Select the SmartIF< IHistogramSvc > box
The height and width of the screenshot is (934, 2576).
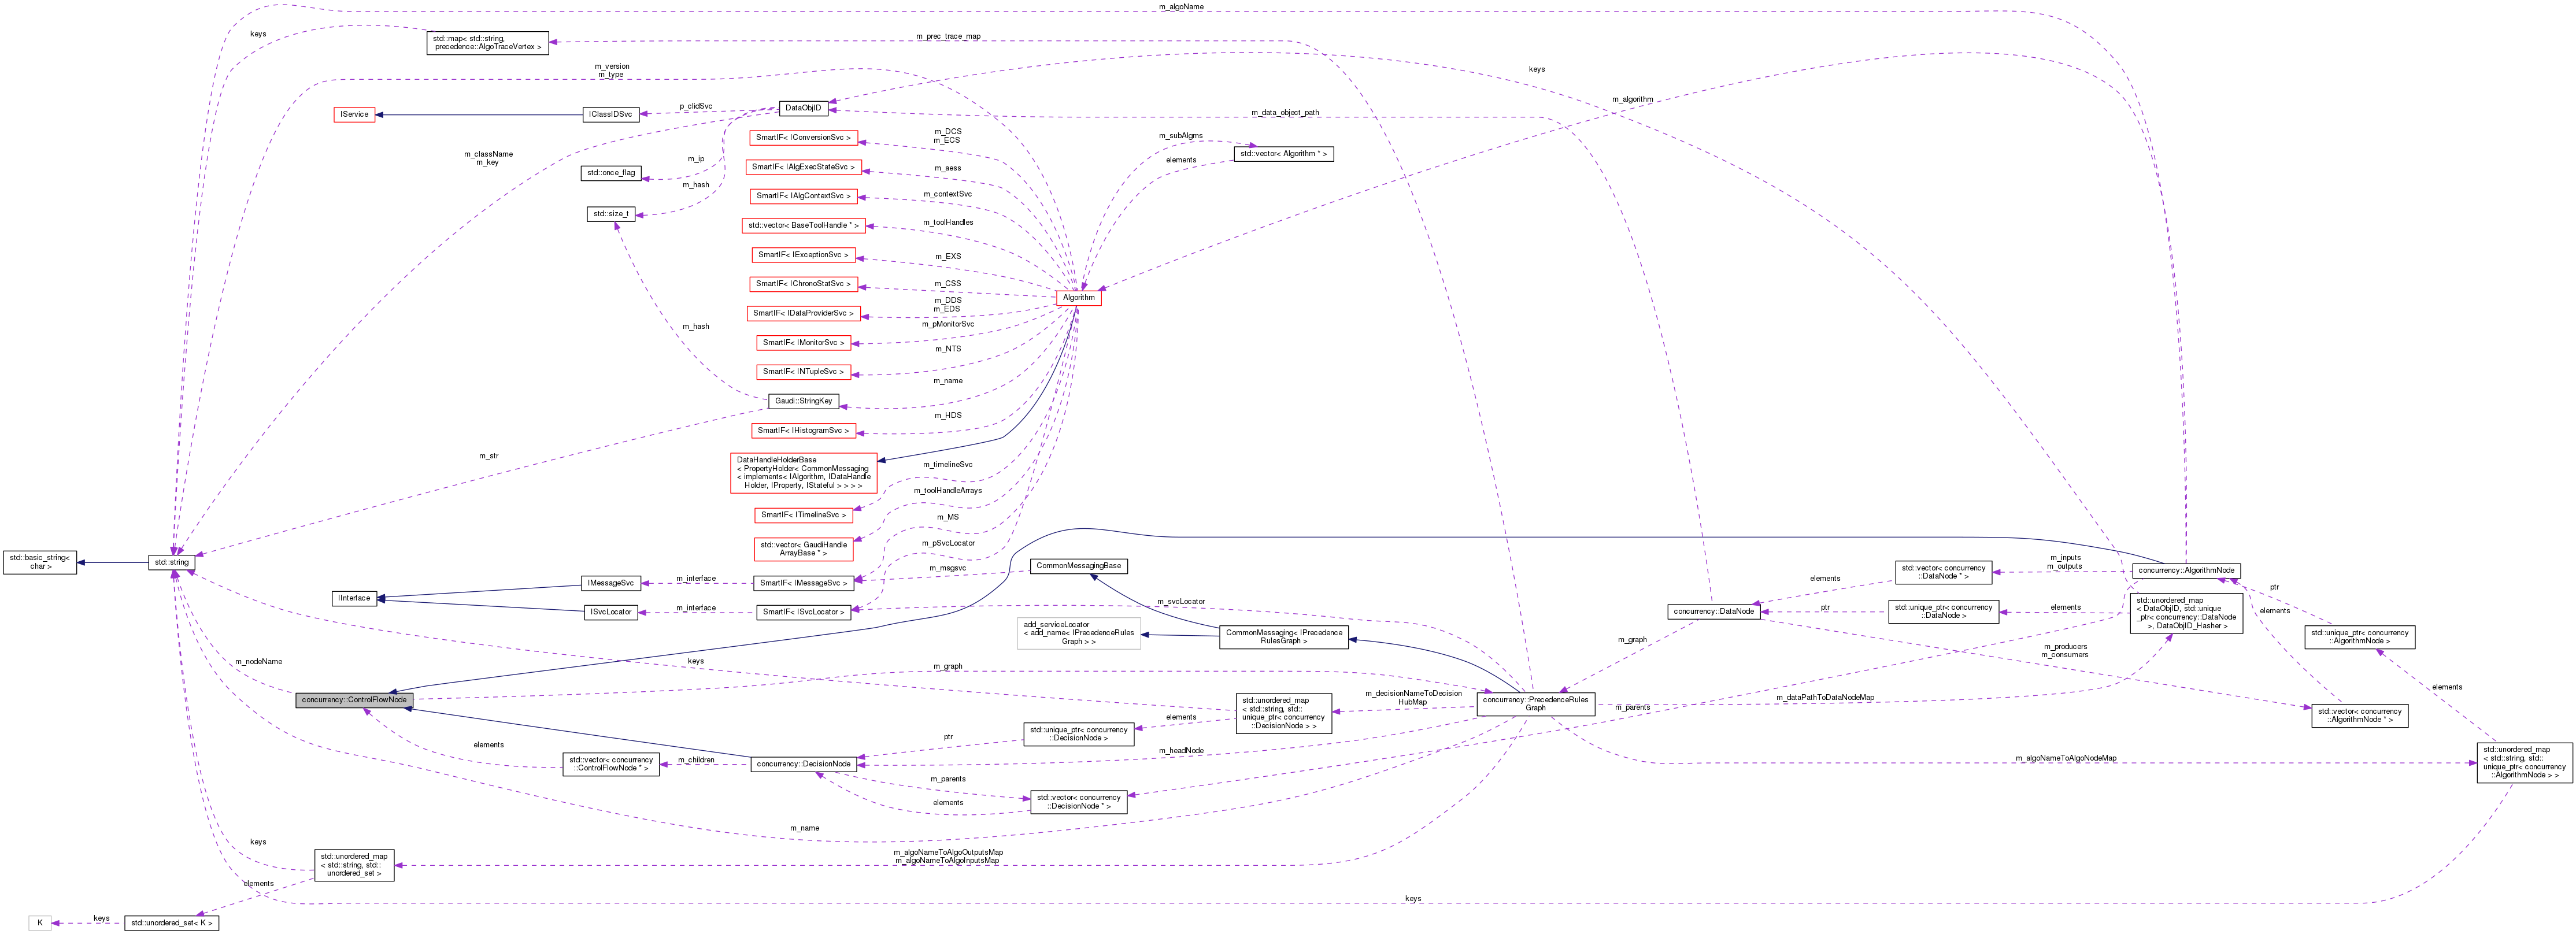point(803,430)
